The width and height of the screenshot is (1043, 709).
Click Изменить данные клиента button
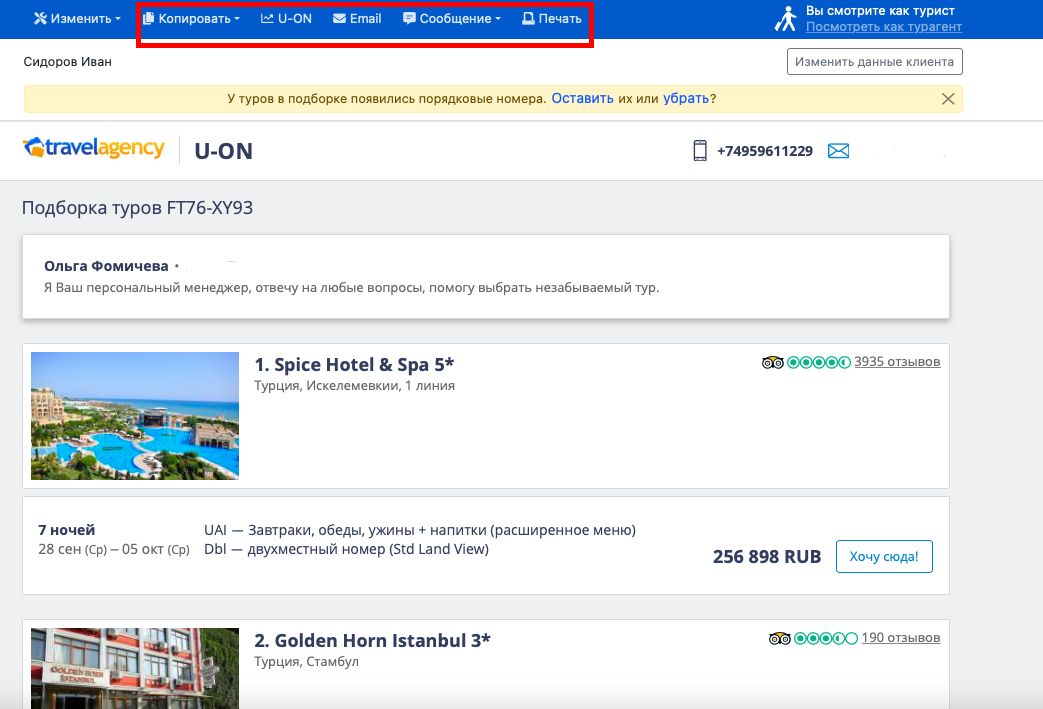click(x=874, y=61)
